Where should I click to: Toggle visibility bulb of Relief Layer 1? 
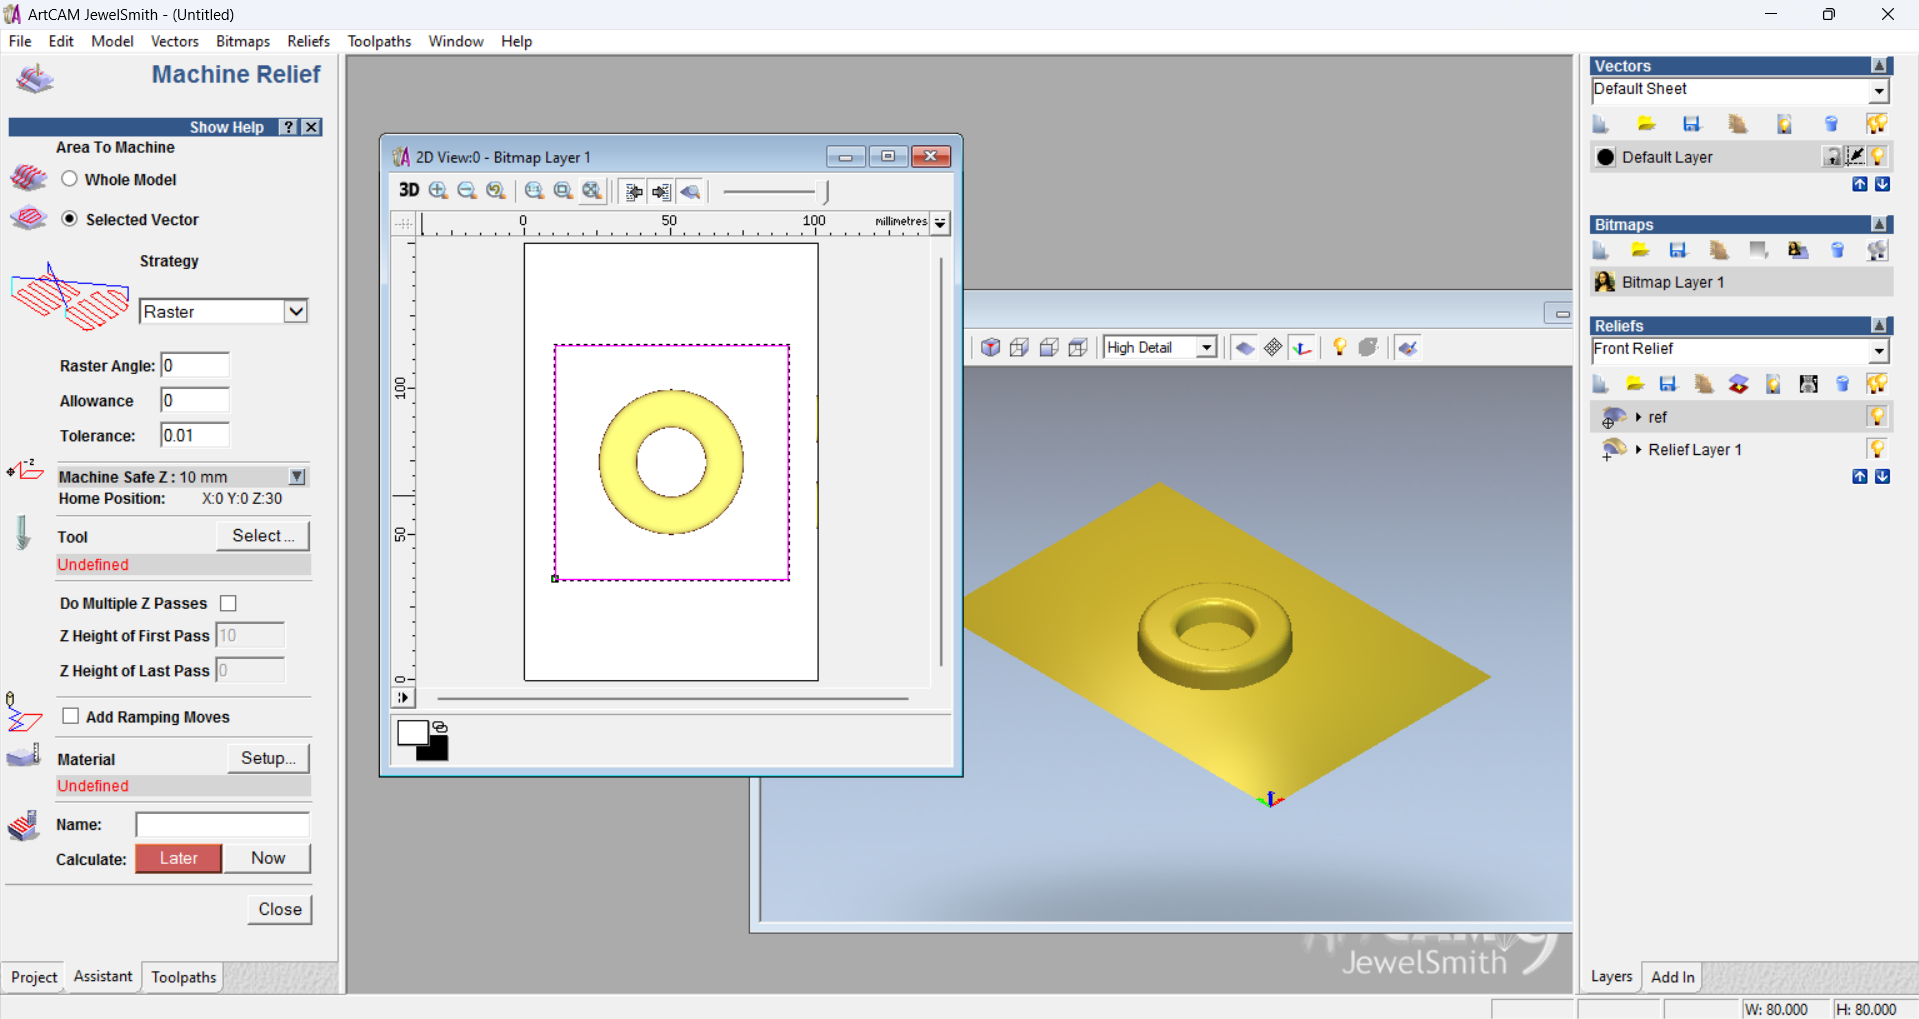point(1877,449)
